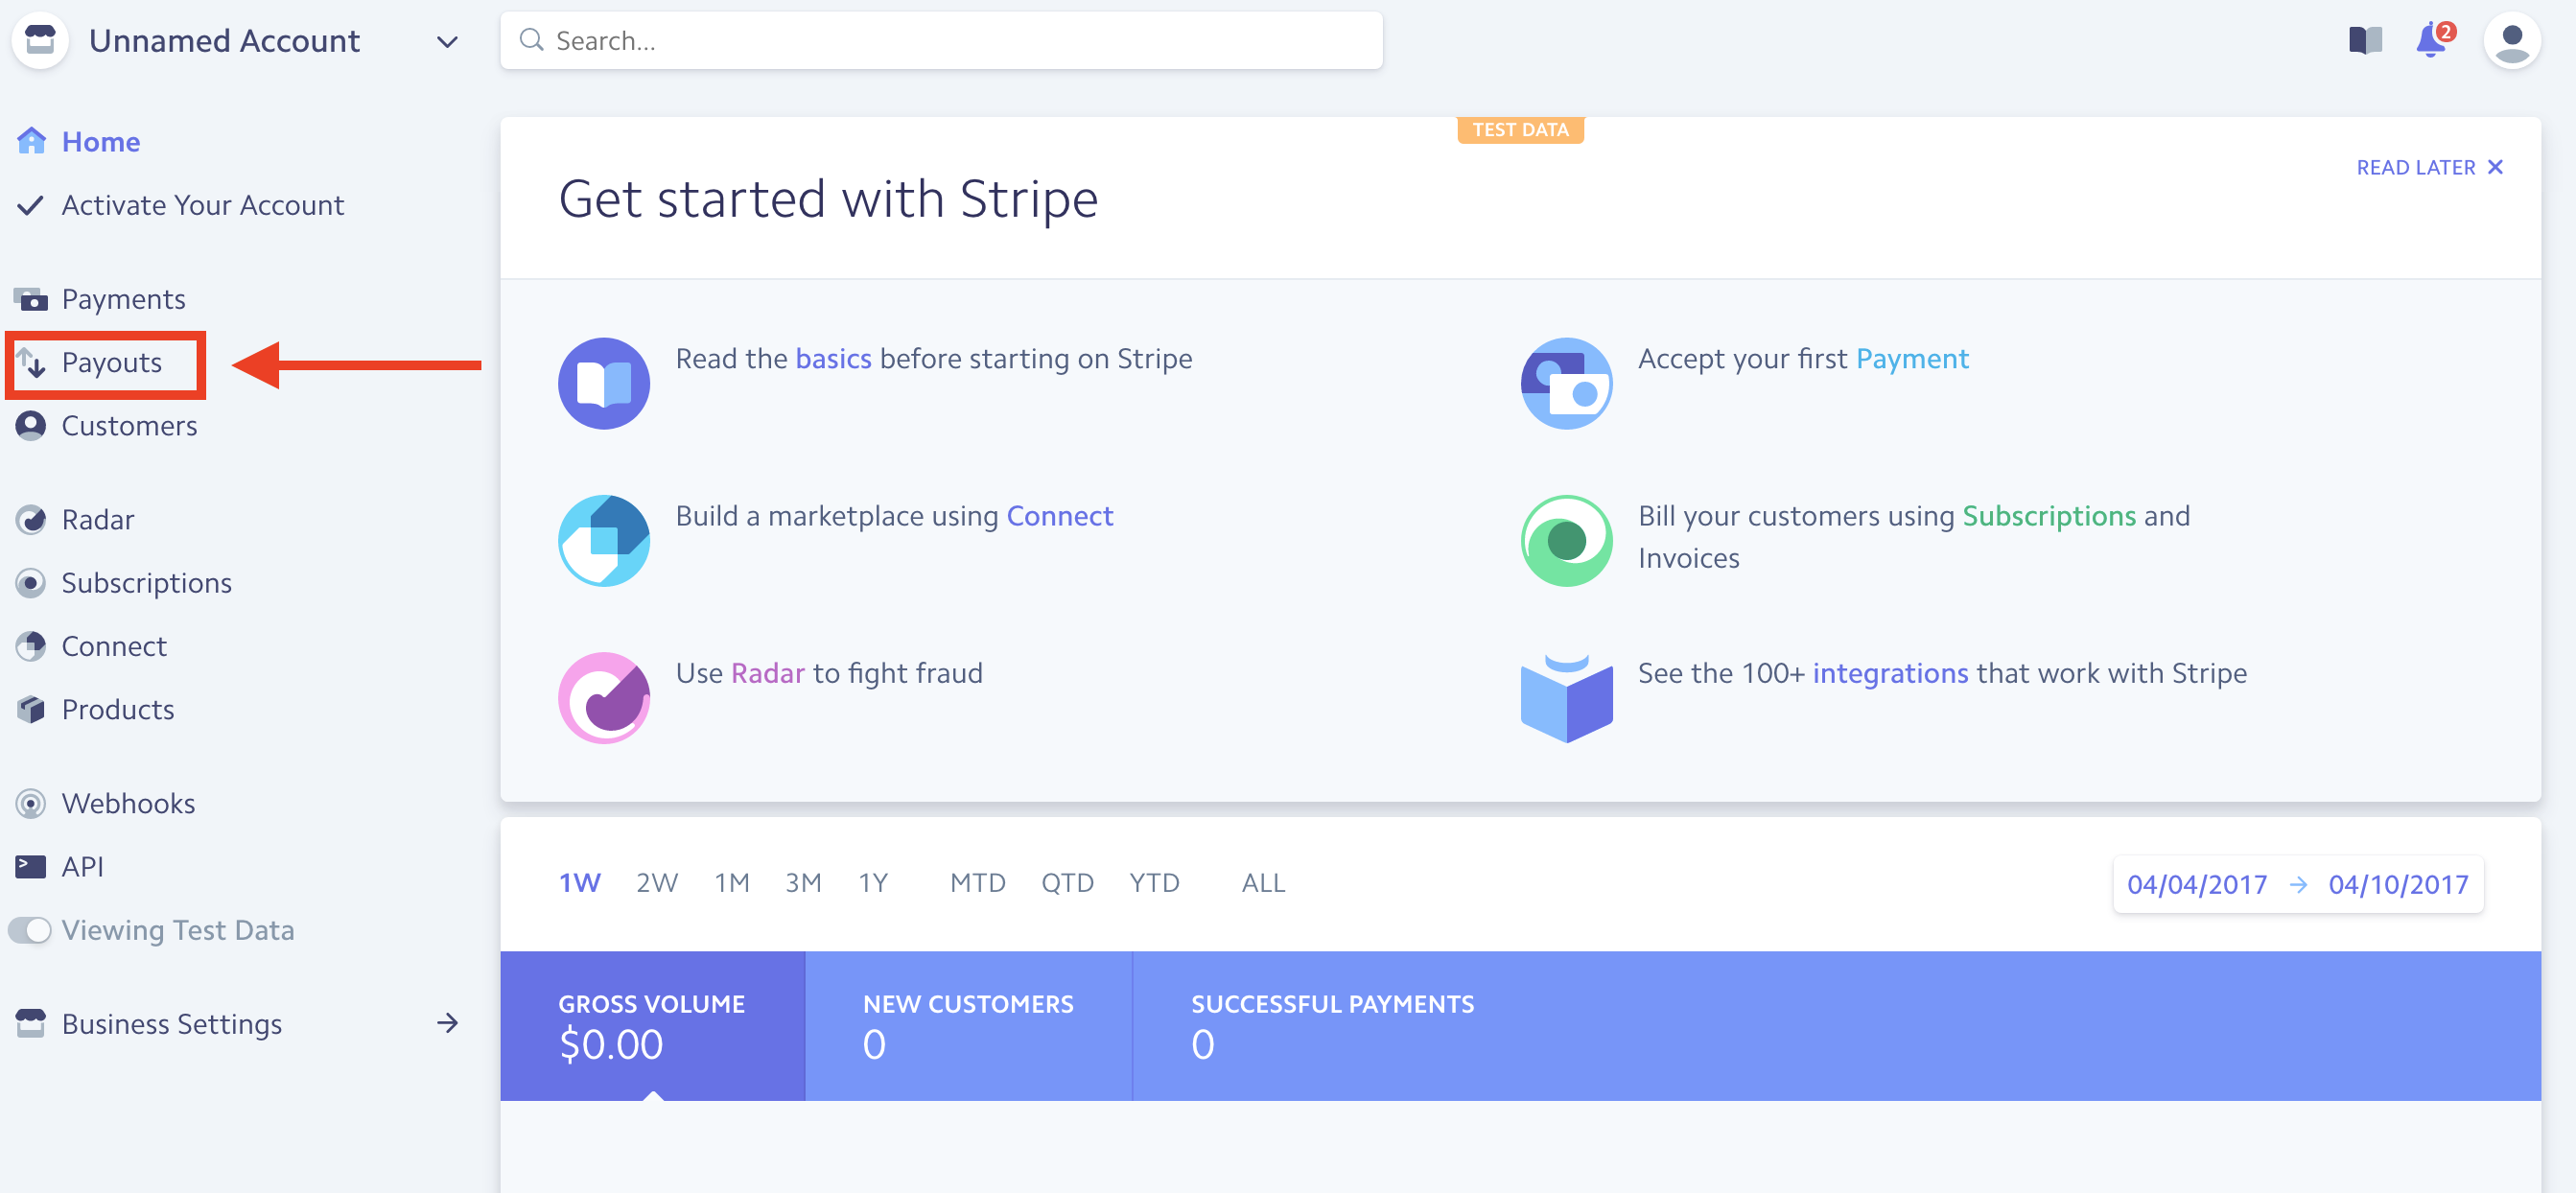The height and width of the screenshot is (1193, 2576).
Task: Click the checkmark icon beside Activate Your Account
Action: 30,205
